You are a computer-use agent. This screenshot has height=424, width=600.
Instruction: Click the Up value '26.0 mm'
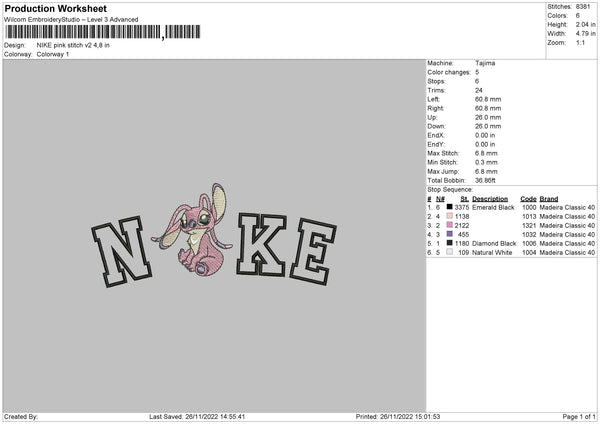(488, 117)
